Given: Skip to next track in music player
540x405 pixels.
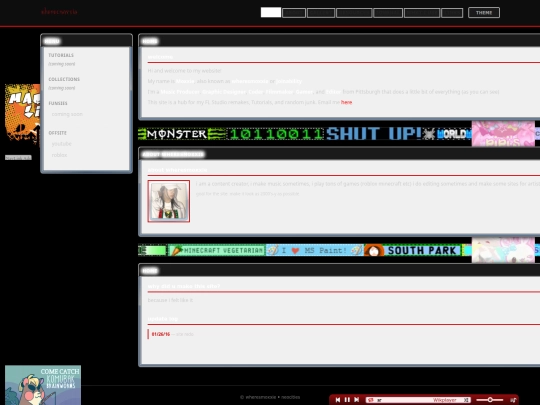Looking at the screenshot, I should pos(357,399).
